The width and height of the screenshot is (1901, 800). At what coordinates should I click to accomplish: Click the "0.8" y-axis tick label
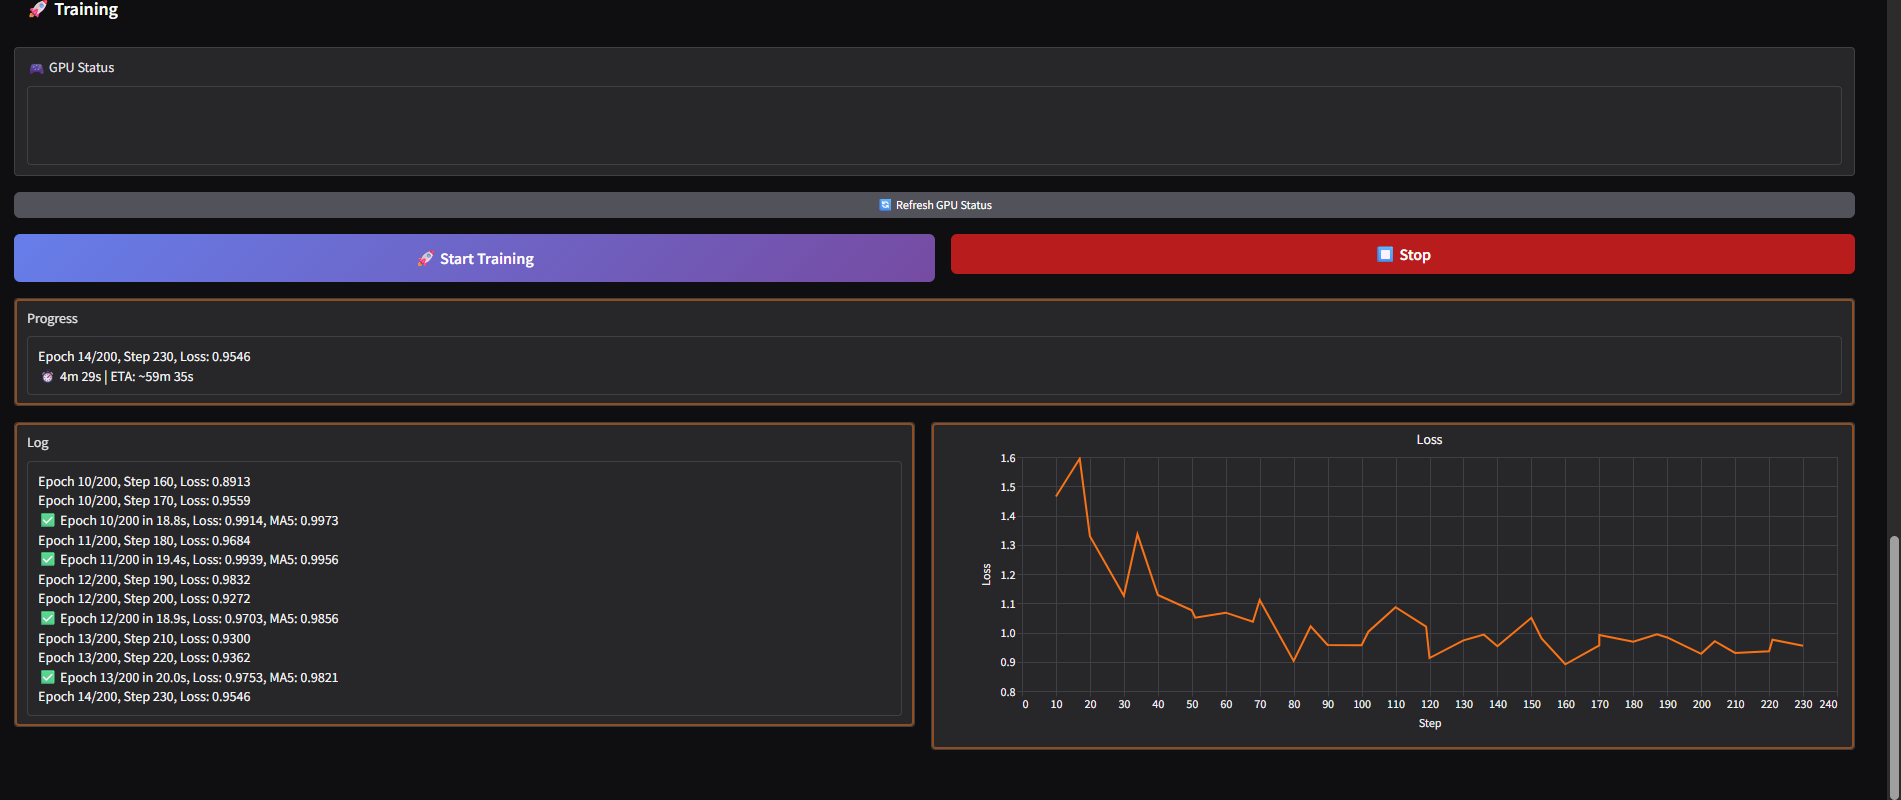[x=1008, y=692]
